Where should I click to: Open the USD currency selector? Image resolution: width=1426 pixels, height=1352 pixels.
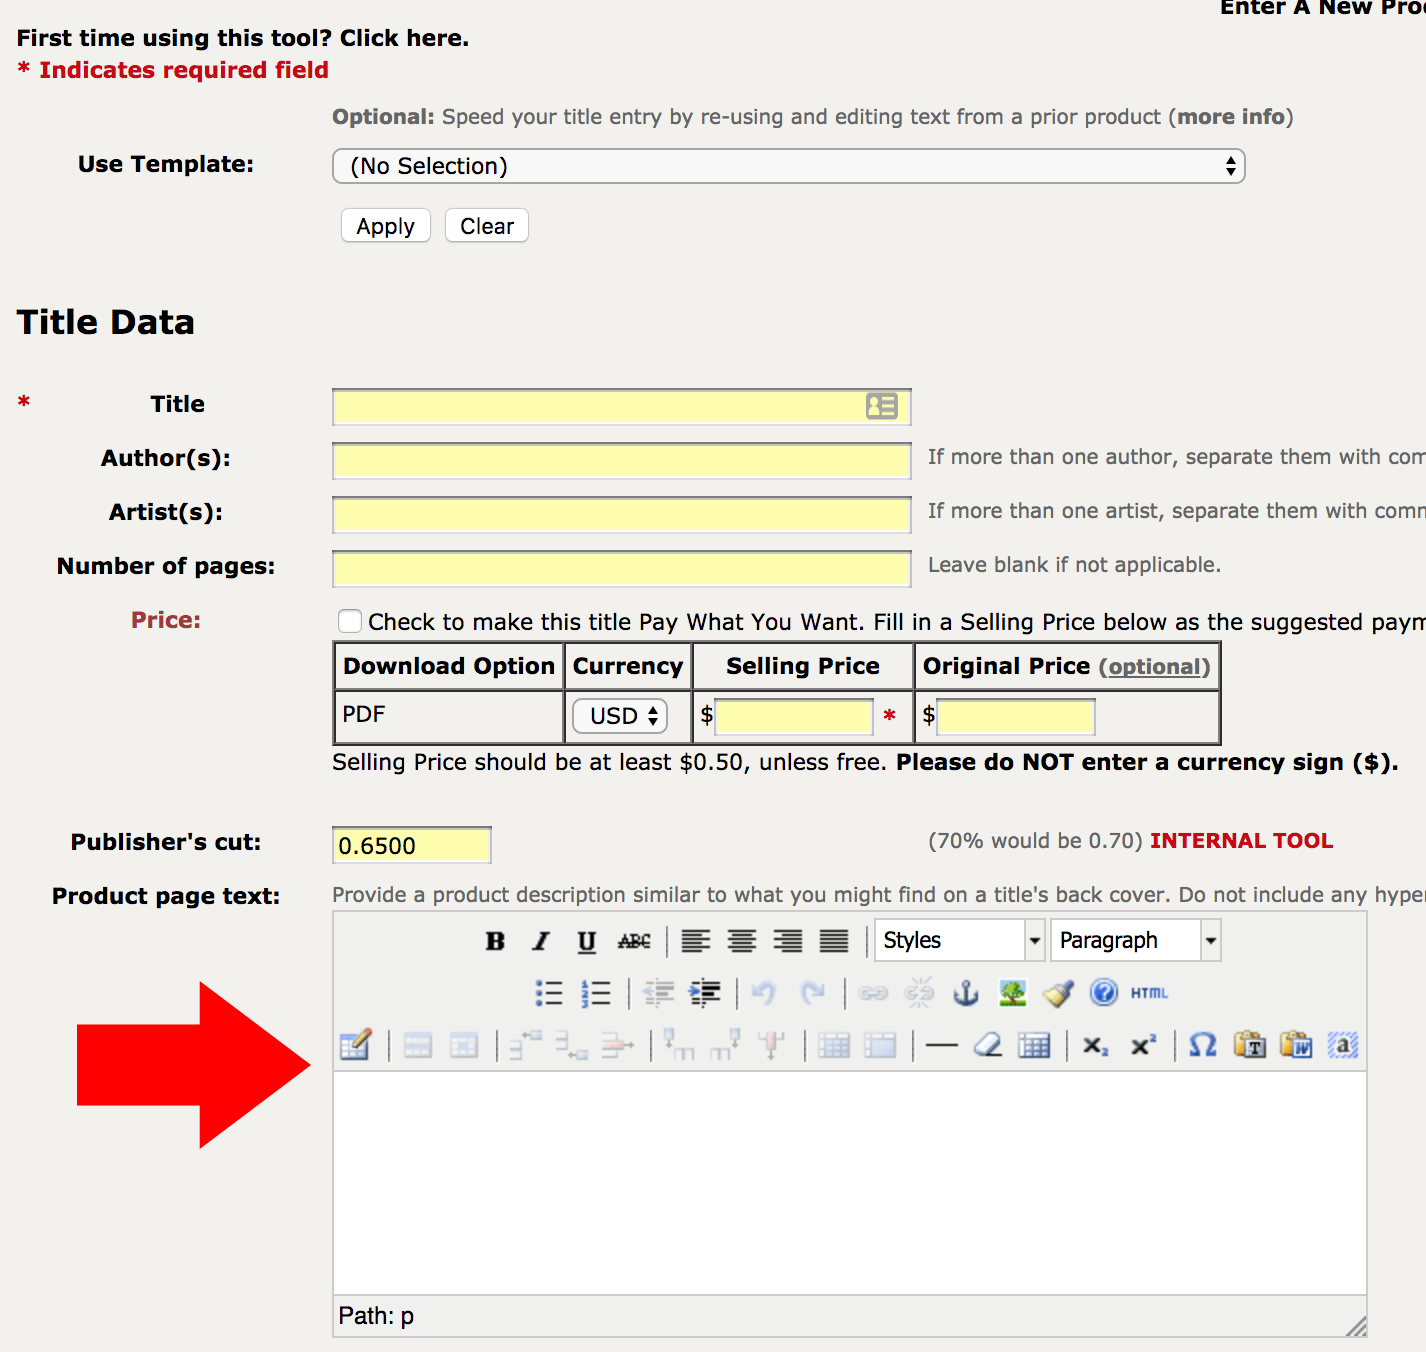618,716
